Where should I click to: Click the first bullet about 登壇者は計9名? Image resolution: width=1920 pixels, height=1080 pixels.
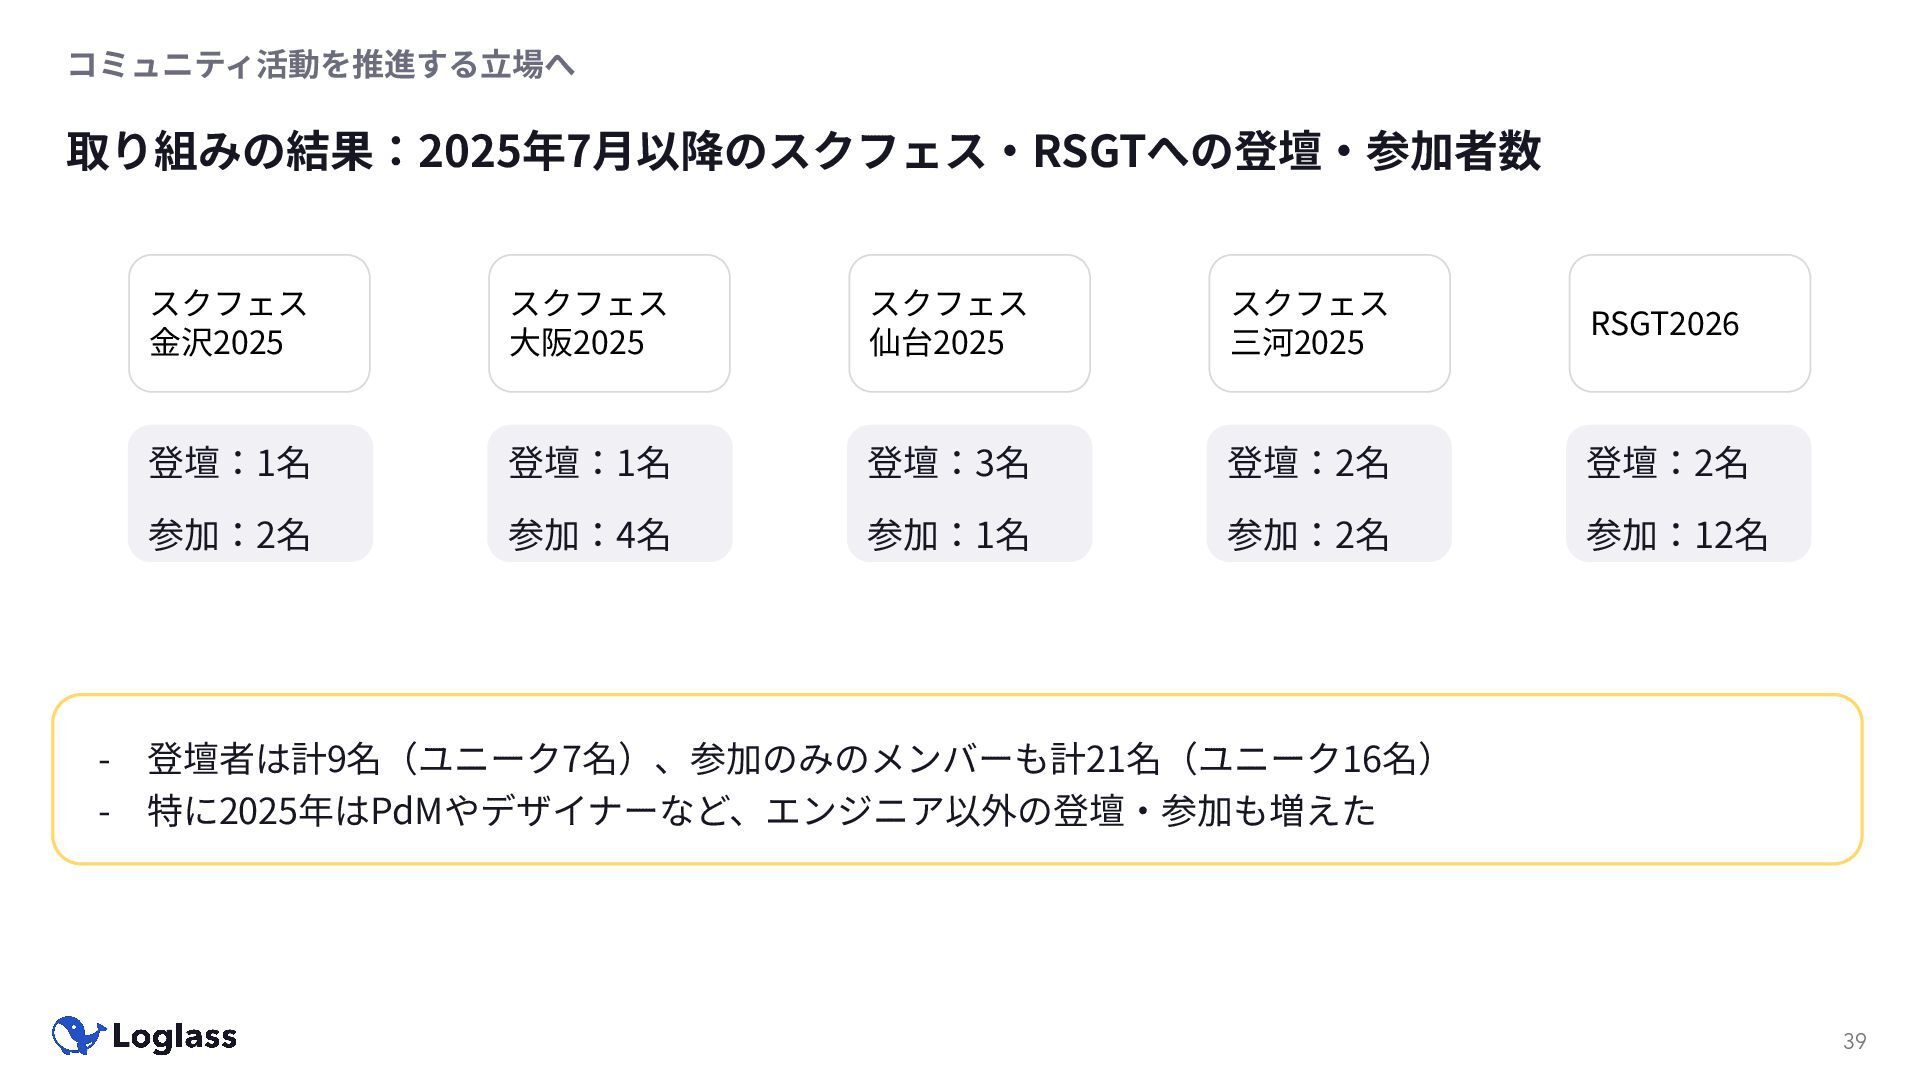tap(790, 758)
